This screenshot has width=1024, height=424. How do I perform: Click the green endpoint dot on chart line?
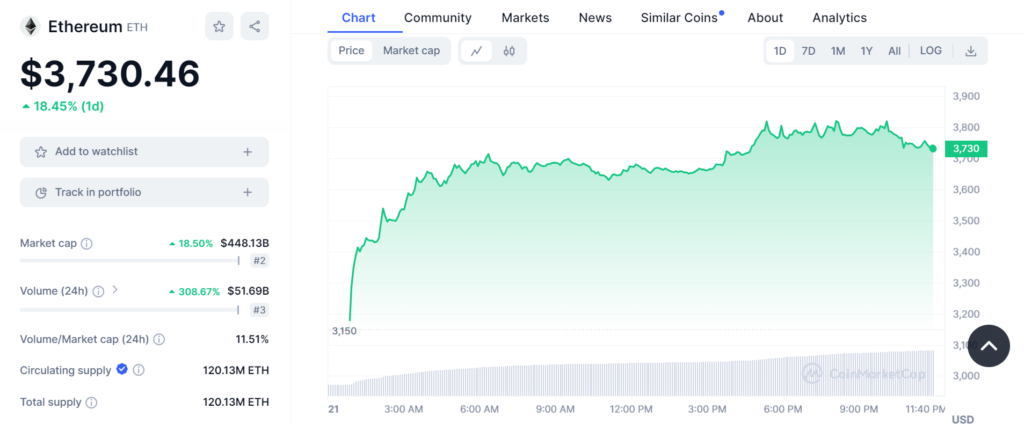point(933,149)
